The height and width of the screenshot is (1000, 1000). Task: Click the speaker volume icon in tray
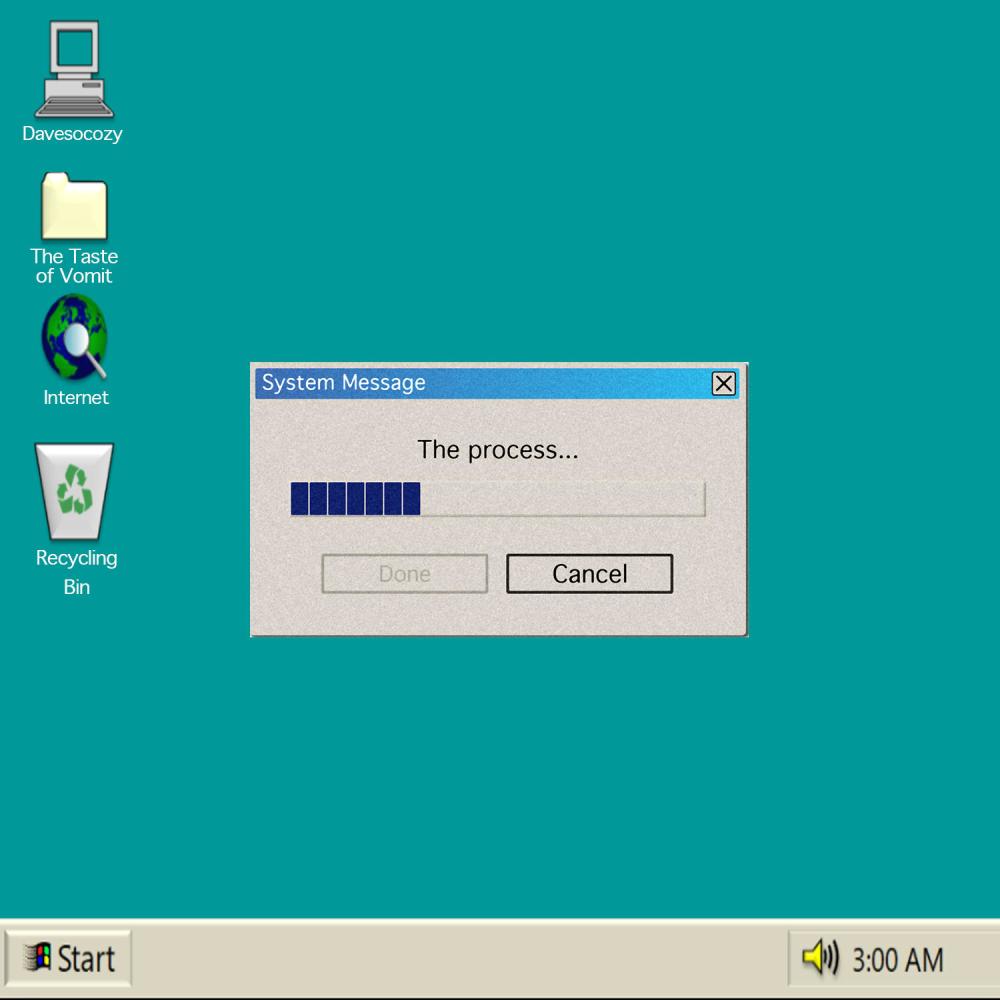820,957
